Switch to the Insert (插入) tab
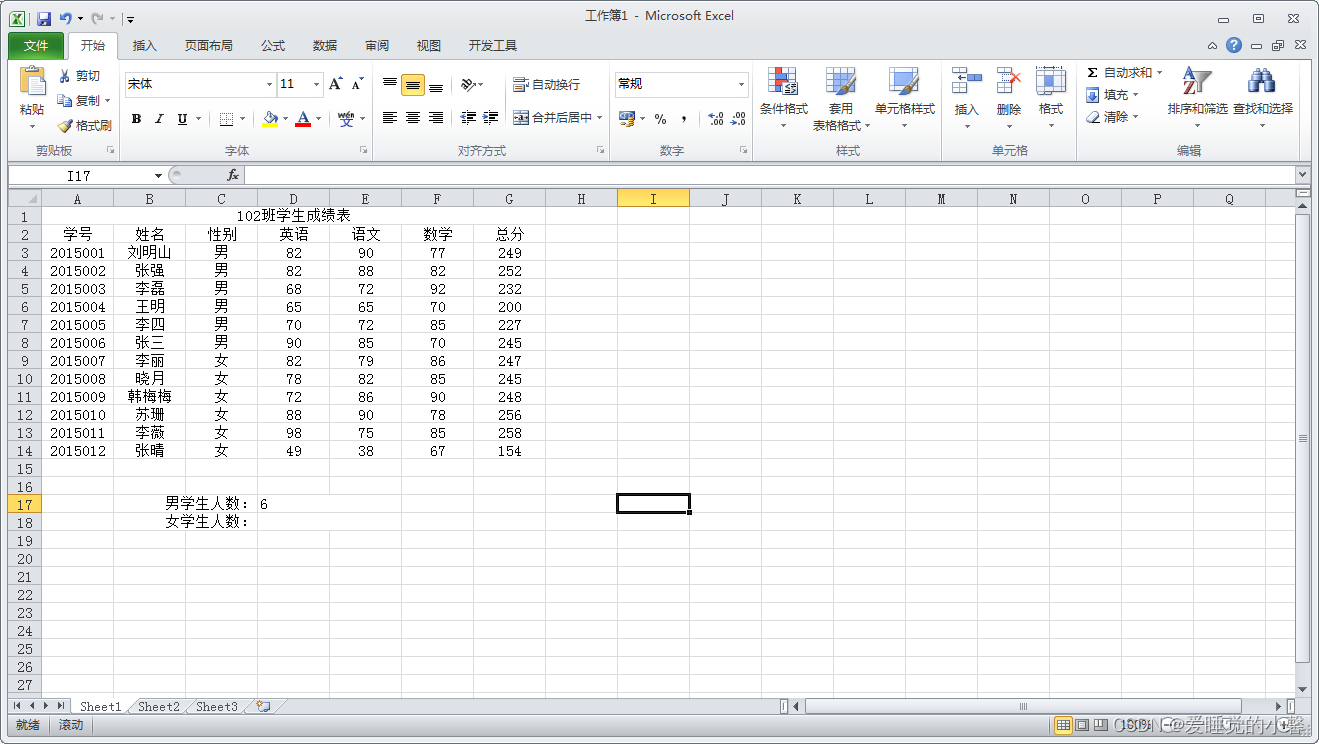The width and height of the screenshot is (1319, 744). pos(145,46)
